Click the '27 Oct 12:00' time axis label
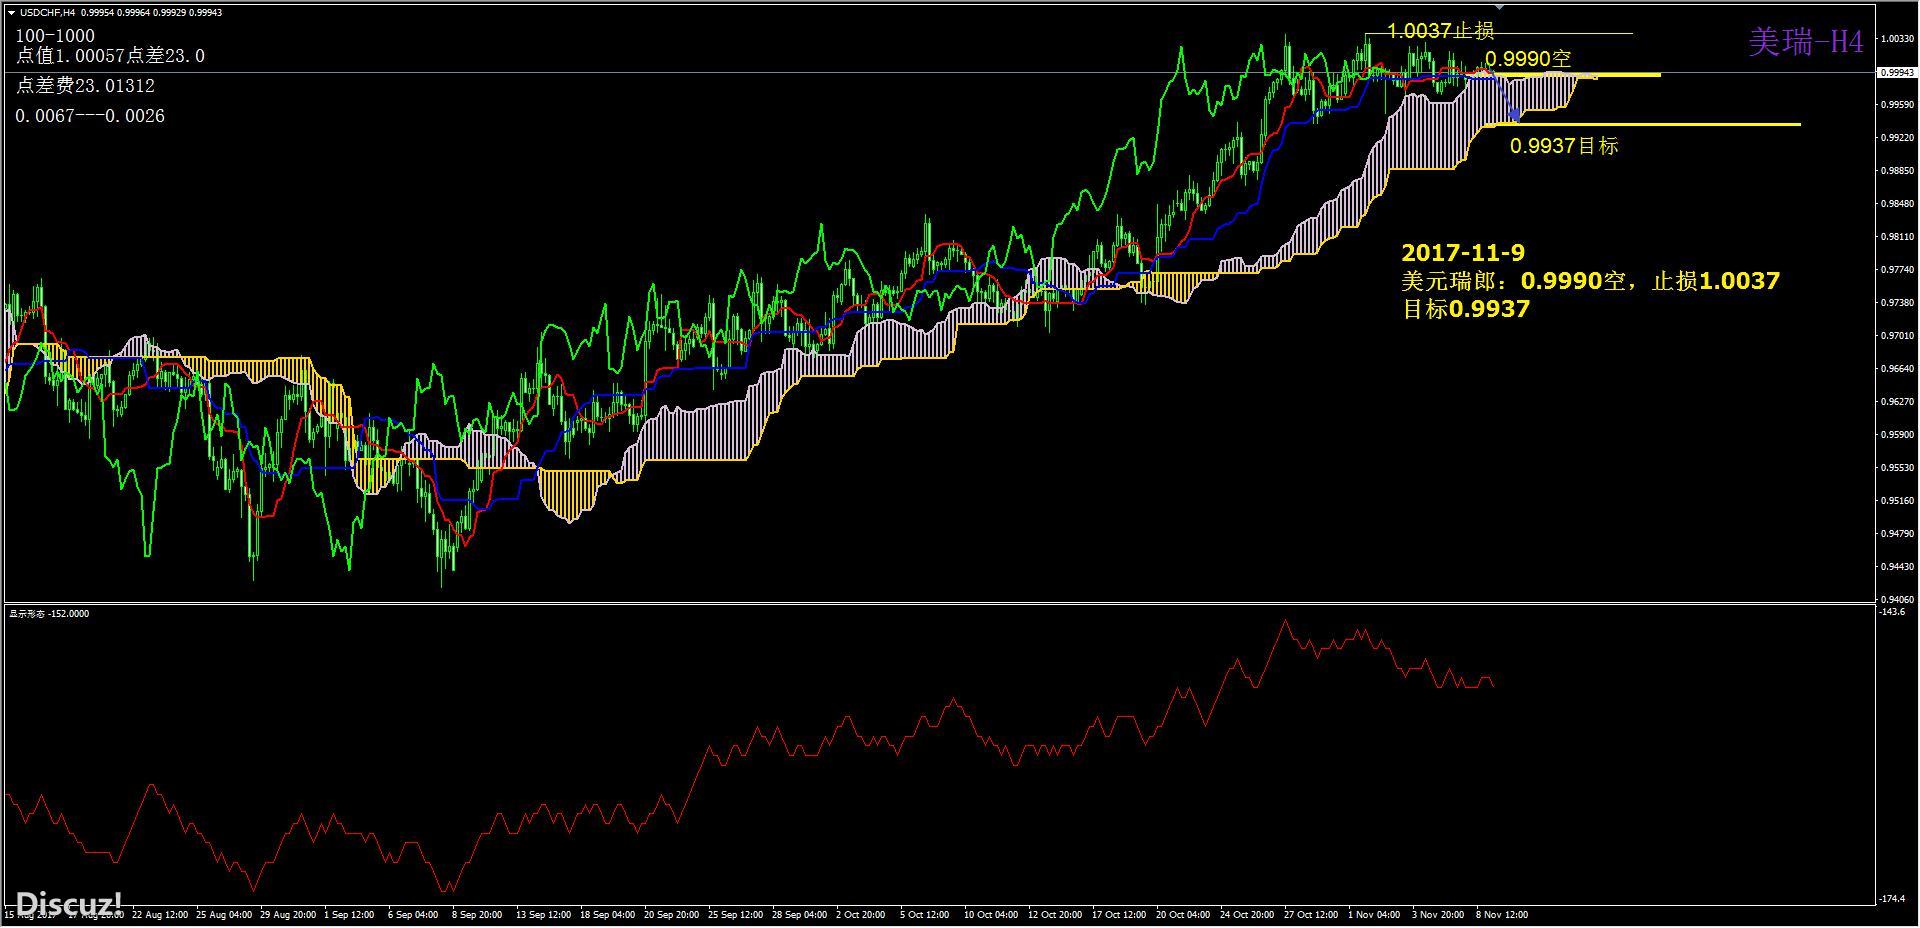Screen dimensions: 1920x928 click(1312, 915)
